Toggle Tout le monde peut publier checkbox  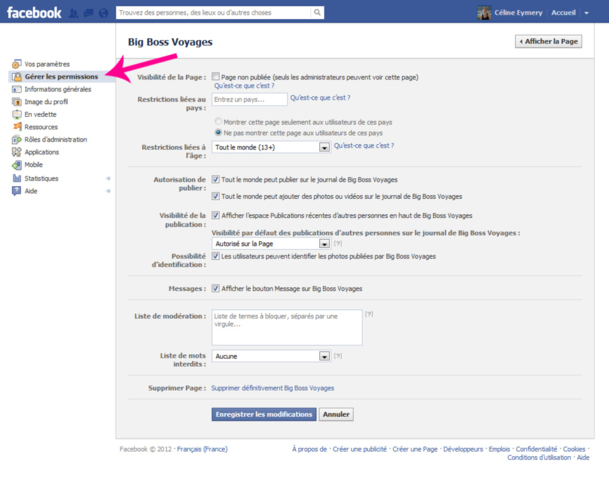click(x=216, y=179)
